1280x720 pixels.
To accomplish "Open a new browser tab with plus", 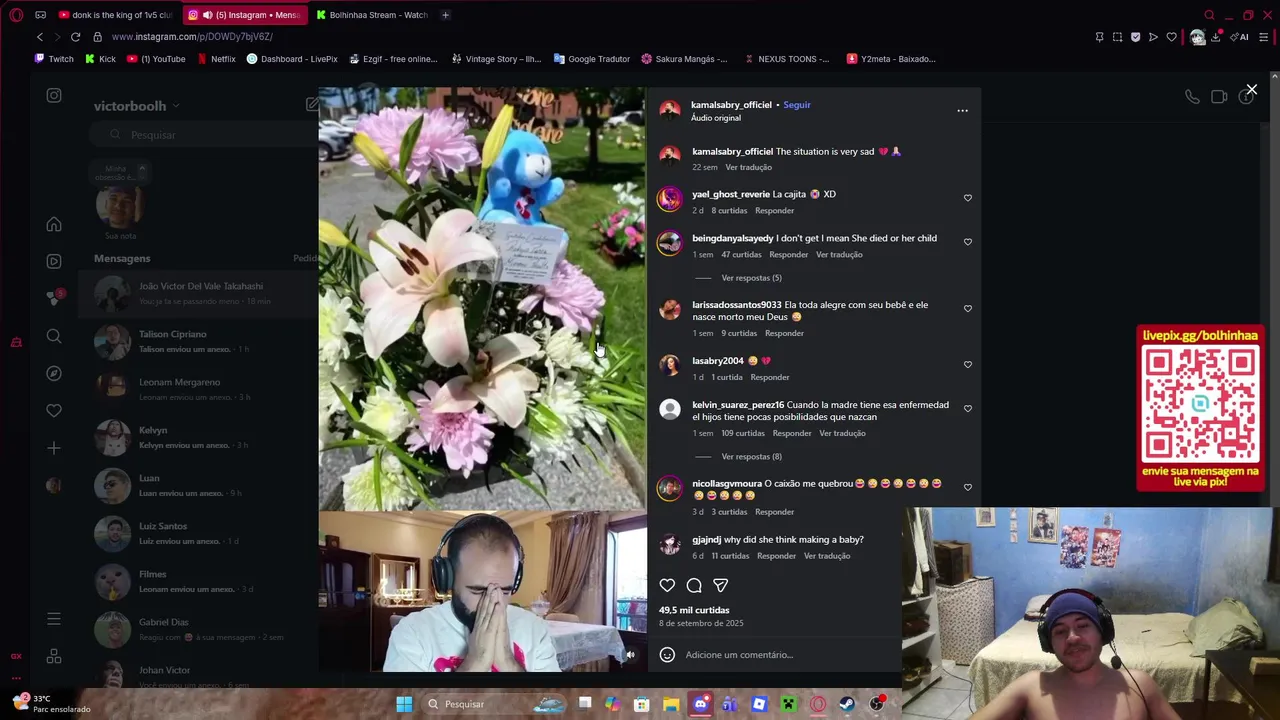I will pyautogui.click(x=445, y=15).
